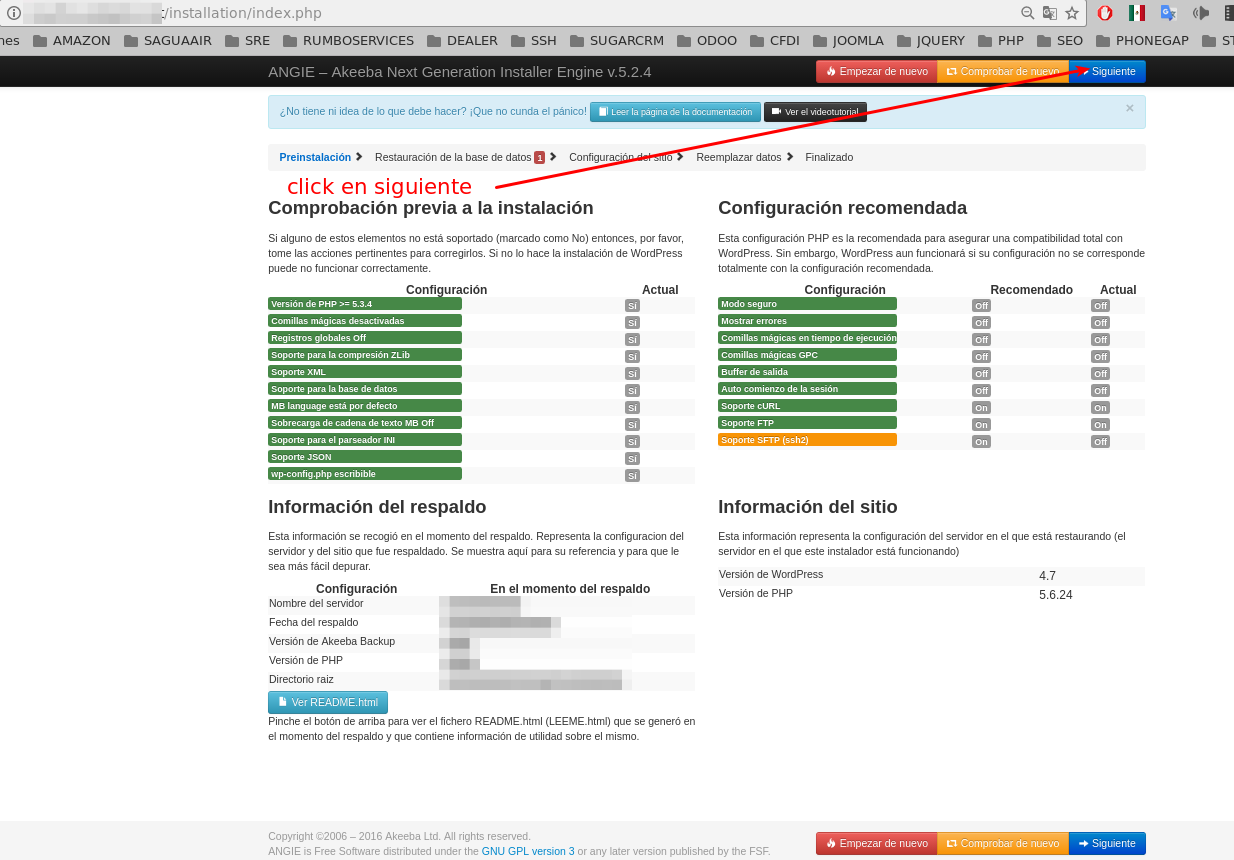1234x860 pixels.
Task: Click the 'Mostrar errores' label
Action: 807,321
